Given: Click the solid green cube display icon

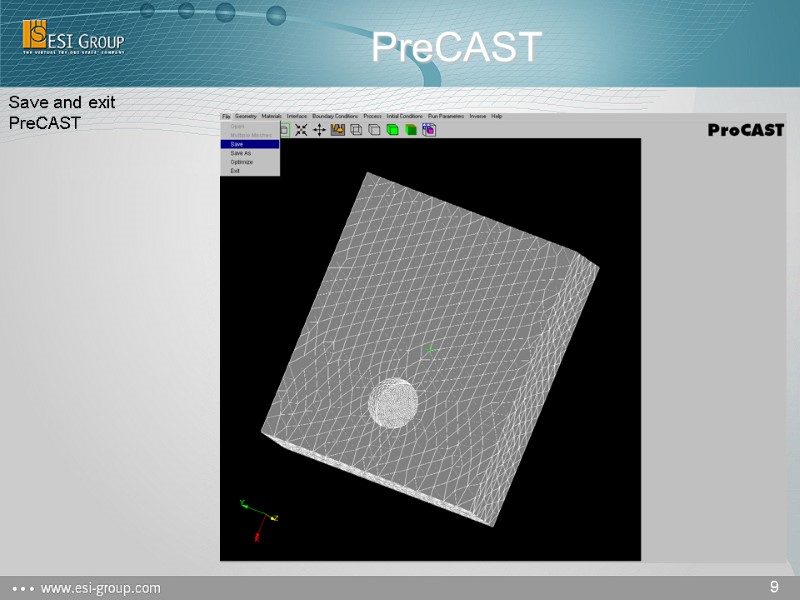Looking at the screenshot, I should click(x=391, y=129).
